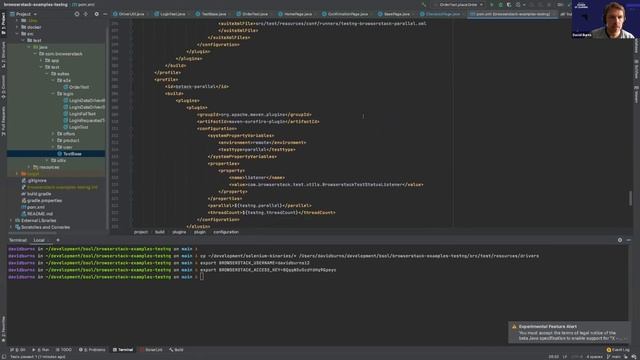Click the editor vertical scrollbar thumb
This screenshot has width=640, height=360.
(630, 198)
